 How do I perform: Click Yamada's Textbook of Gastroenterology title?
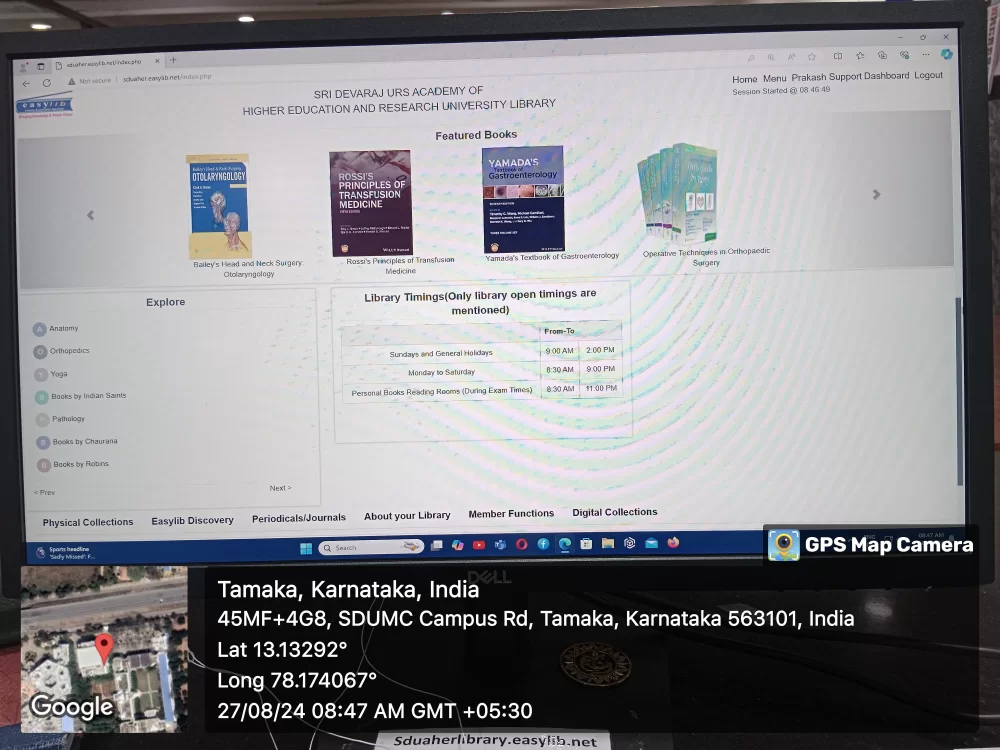click(552, 256)
